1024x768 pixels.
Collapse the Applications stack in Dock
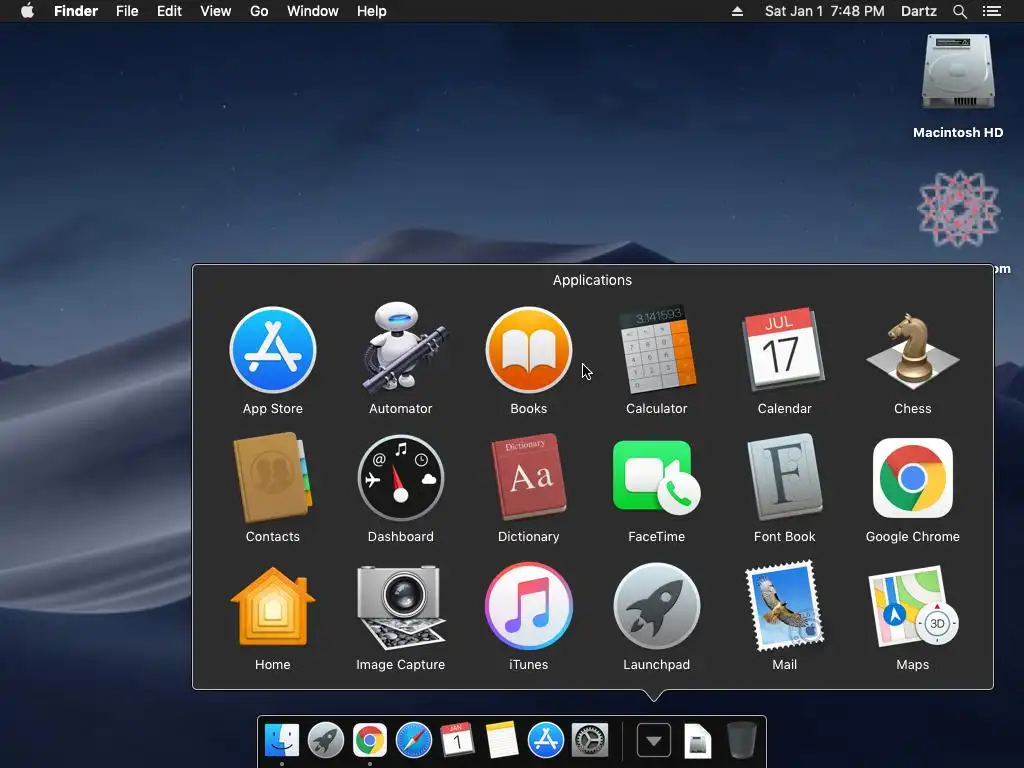pyautogui.click(x=654, y=741)
